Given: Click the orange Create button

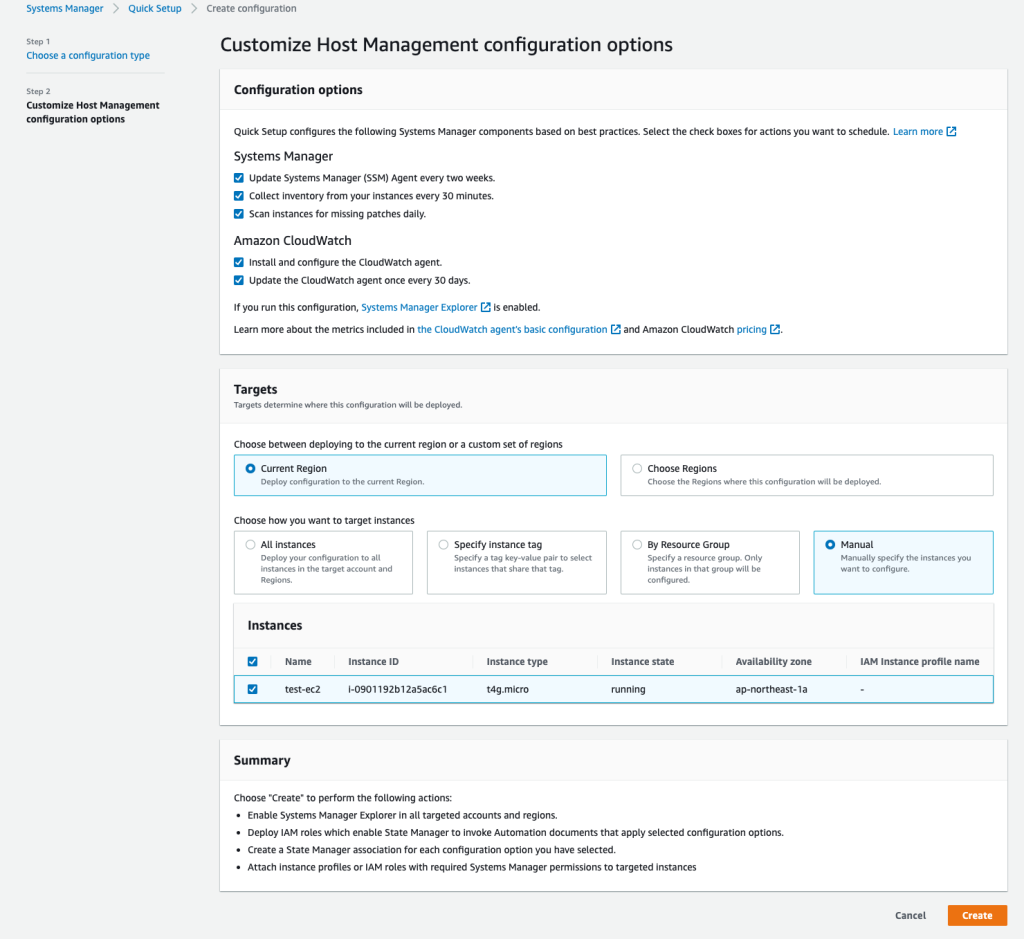Looking at the screenshot, I should pyautogui.click(x=977, y=915).
